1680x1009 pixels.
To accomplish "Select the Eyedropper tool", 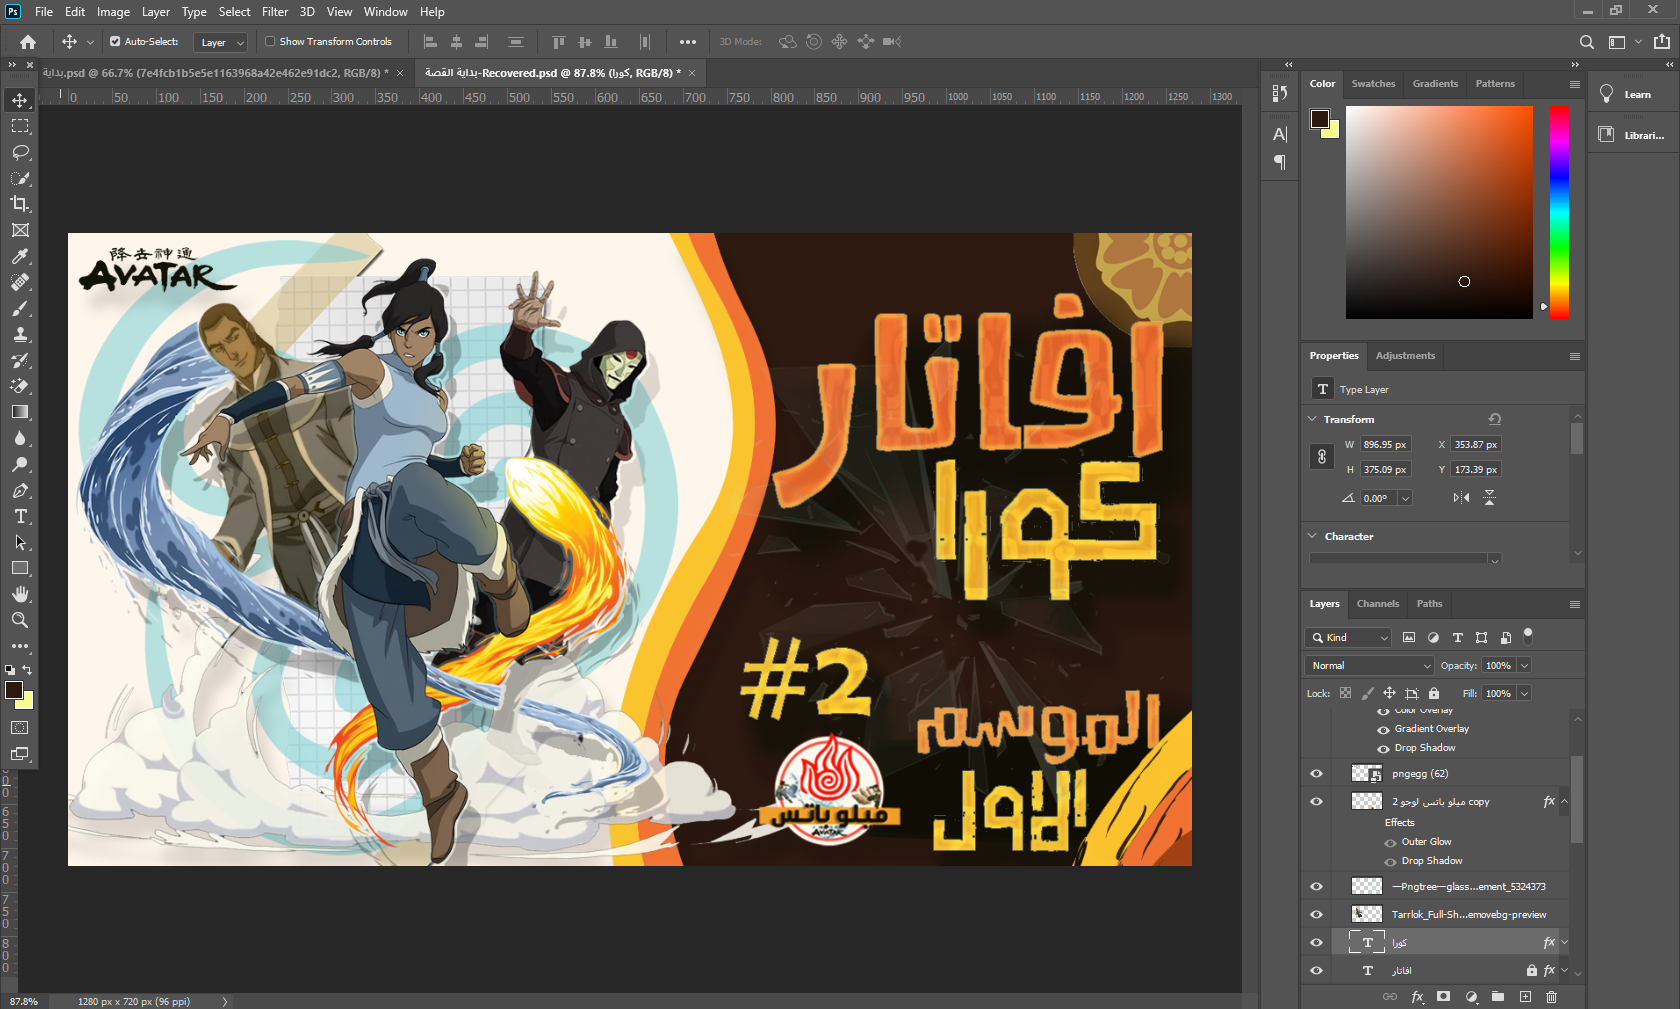I will [20, 256].
